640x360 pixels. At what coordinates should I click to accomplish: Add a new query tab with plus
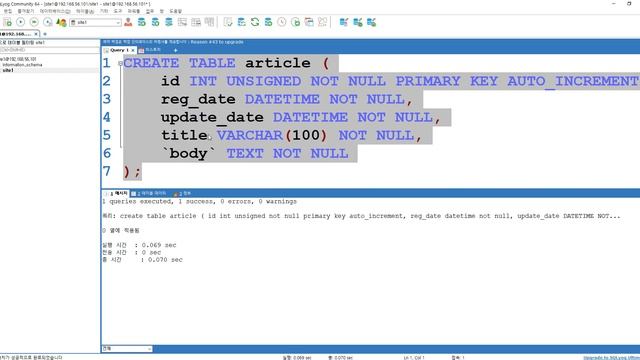tap(176, 50)
